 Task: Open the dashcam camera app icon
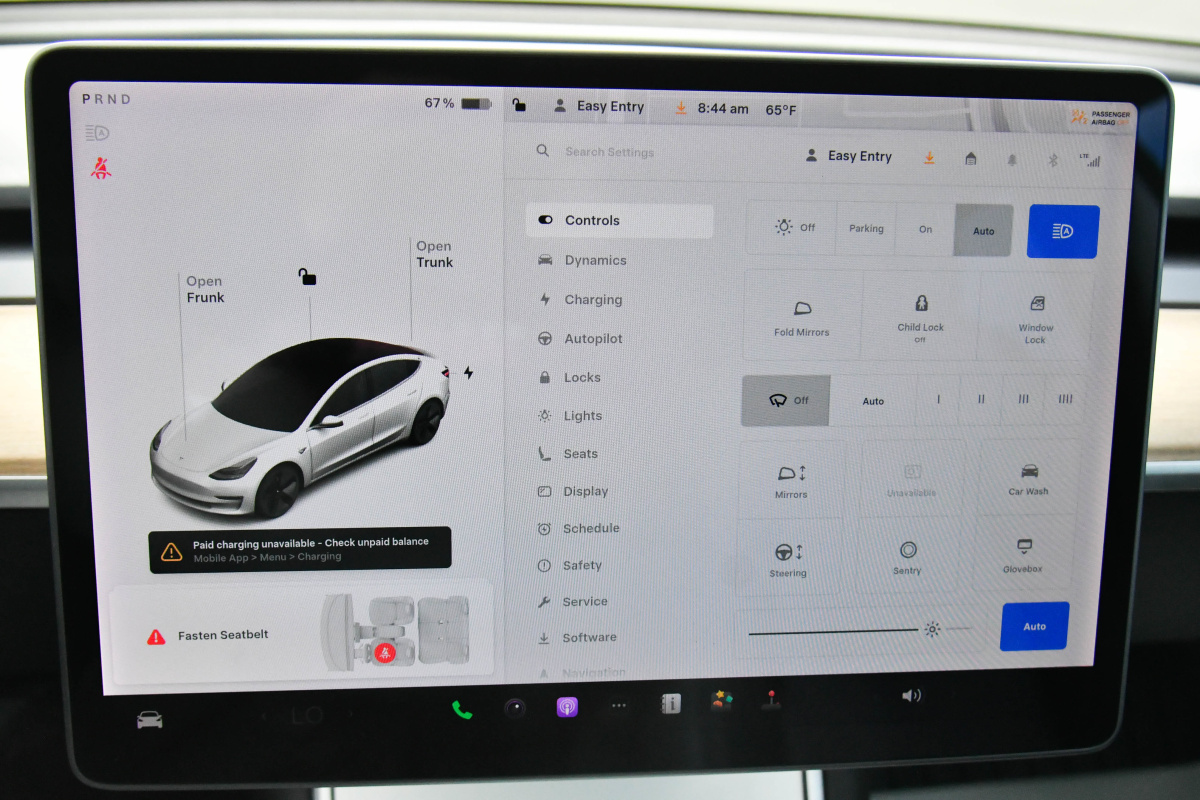point(515,708)
